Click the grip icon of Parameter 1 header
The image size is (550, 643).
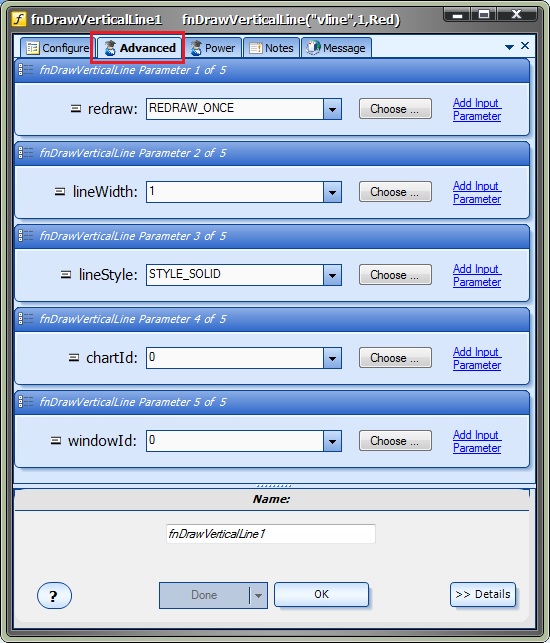coord(25,70)
